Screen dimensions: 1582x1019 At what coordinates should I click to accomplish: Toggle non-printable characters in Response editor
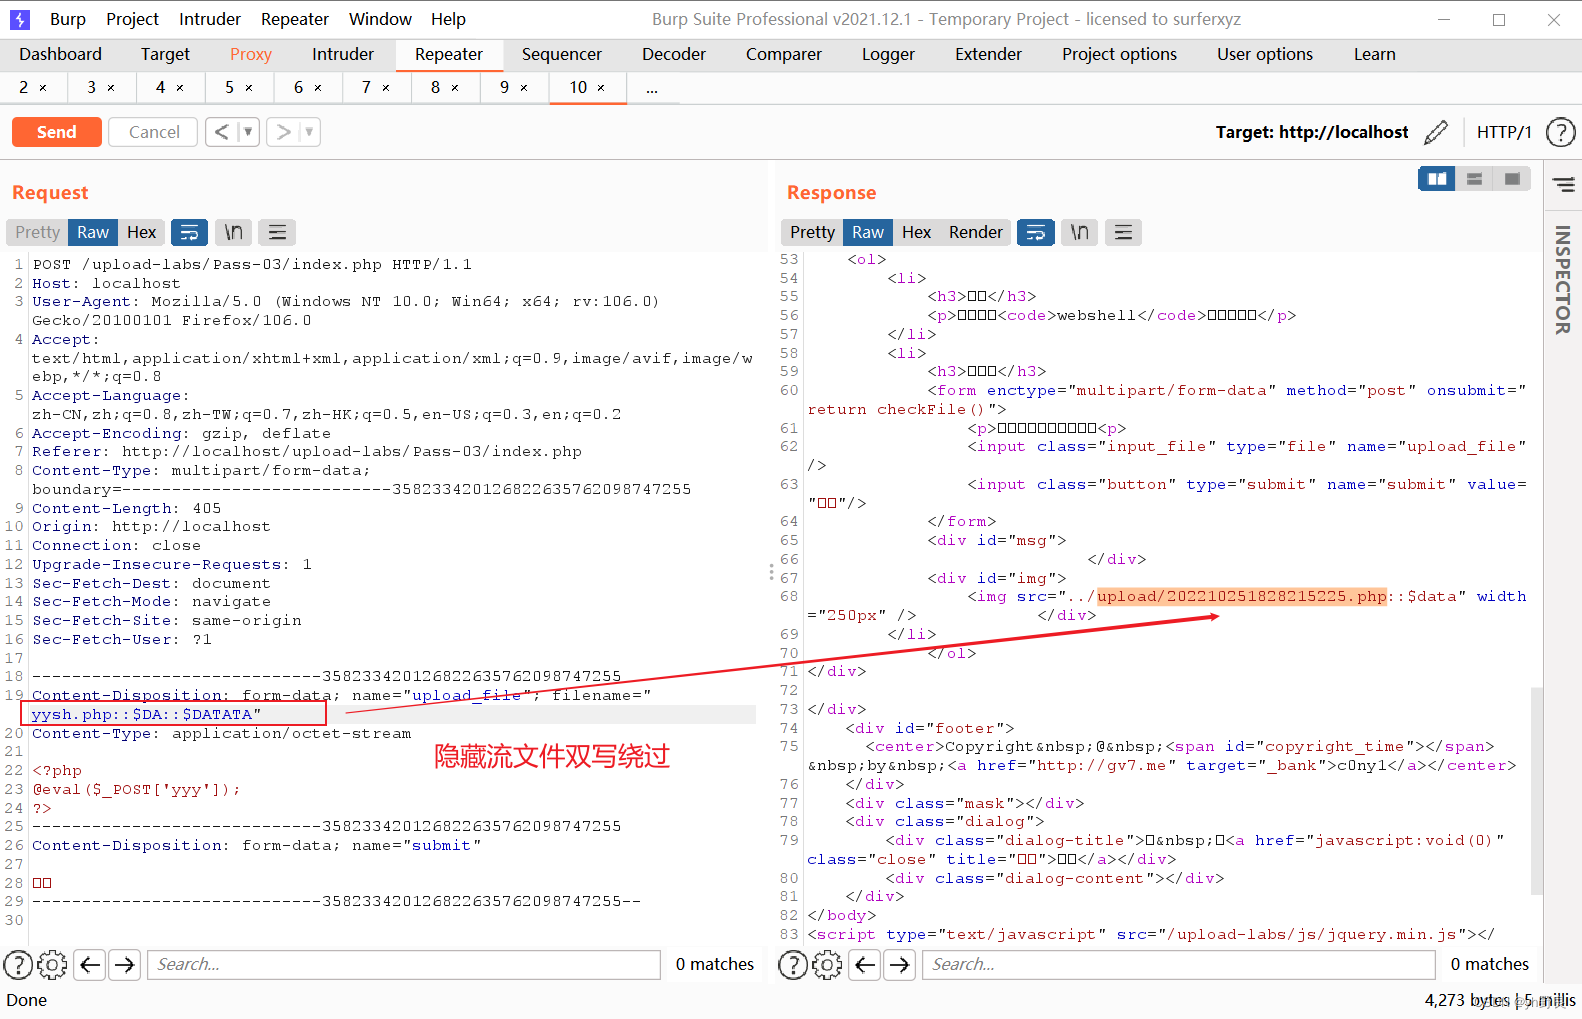[x=1079, y=232]
